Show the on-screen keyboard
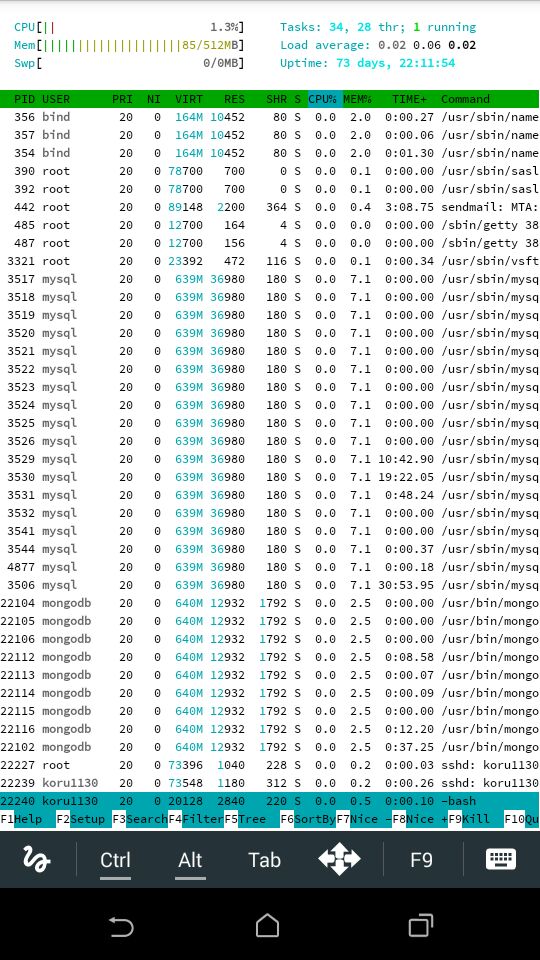The image size is (540, 960). pyautogui.click(x=501, y=860)
